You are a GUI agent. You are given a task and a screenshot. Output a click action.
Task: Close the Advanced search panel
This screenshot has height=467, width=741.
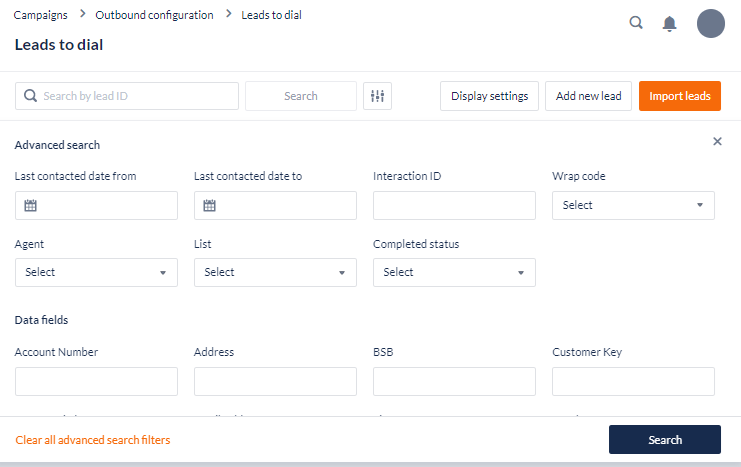[717, 141]
